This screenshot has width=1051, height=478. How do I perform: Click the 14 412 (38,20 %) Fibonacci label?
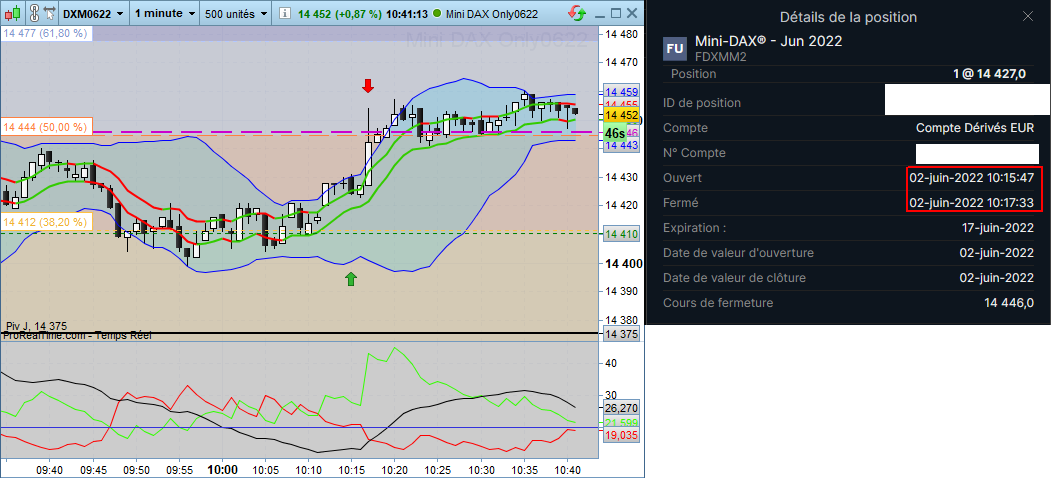click(x=45, y=222)
